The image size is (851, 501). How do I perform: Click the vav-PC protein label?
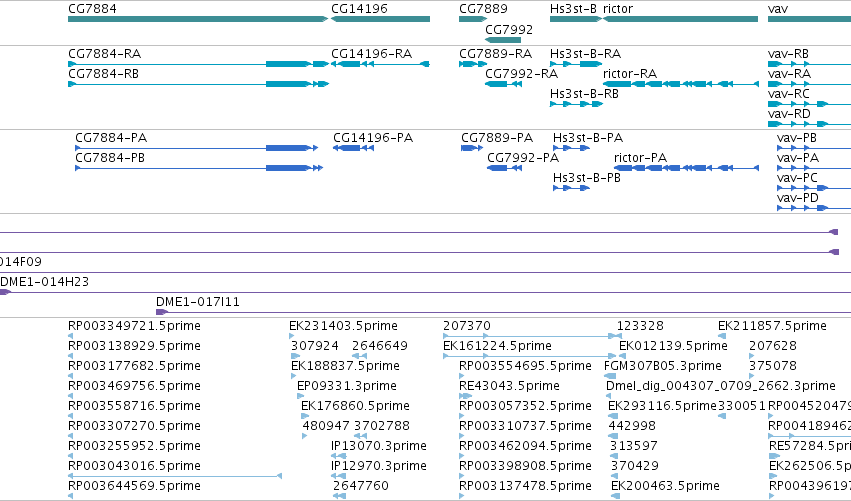tap(798, 178)
